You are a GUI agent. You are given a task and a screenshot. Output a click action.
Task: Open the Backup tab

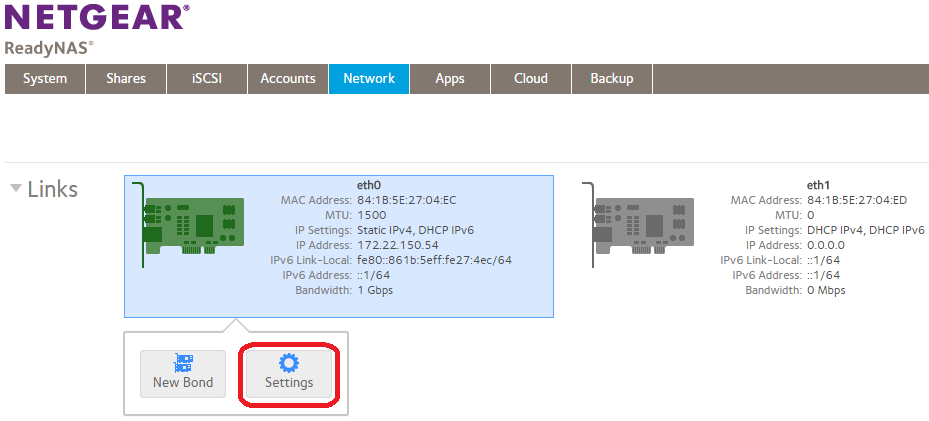pos(611,79)
